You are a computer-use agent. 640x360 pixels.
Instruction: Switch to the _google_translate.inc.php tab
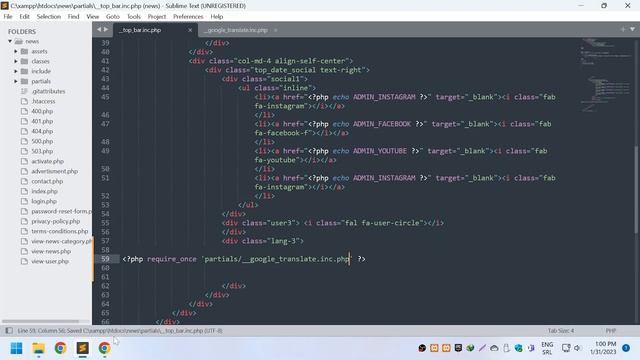(x=236, y=30)
